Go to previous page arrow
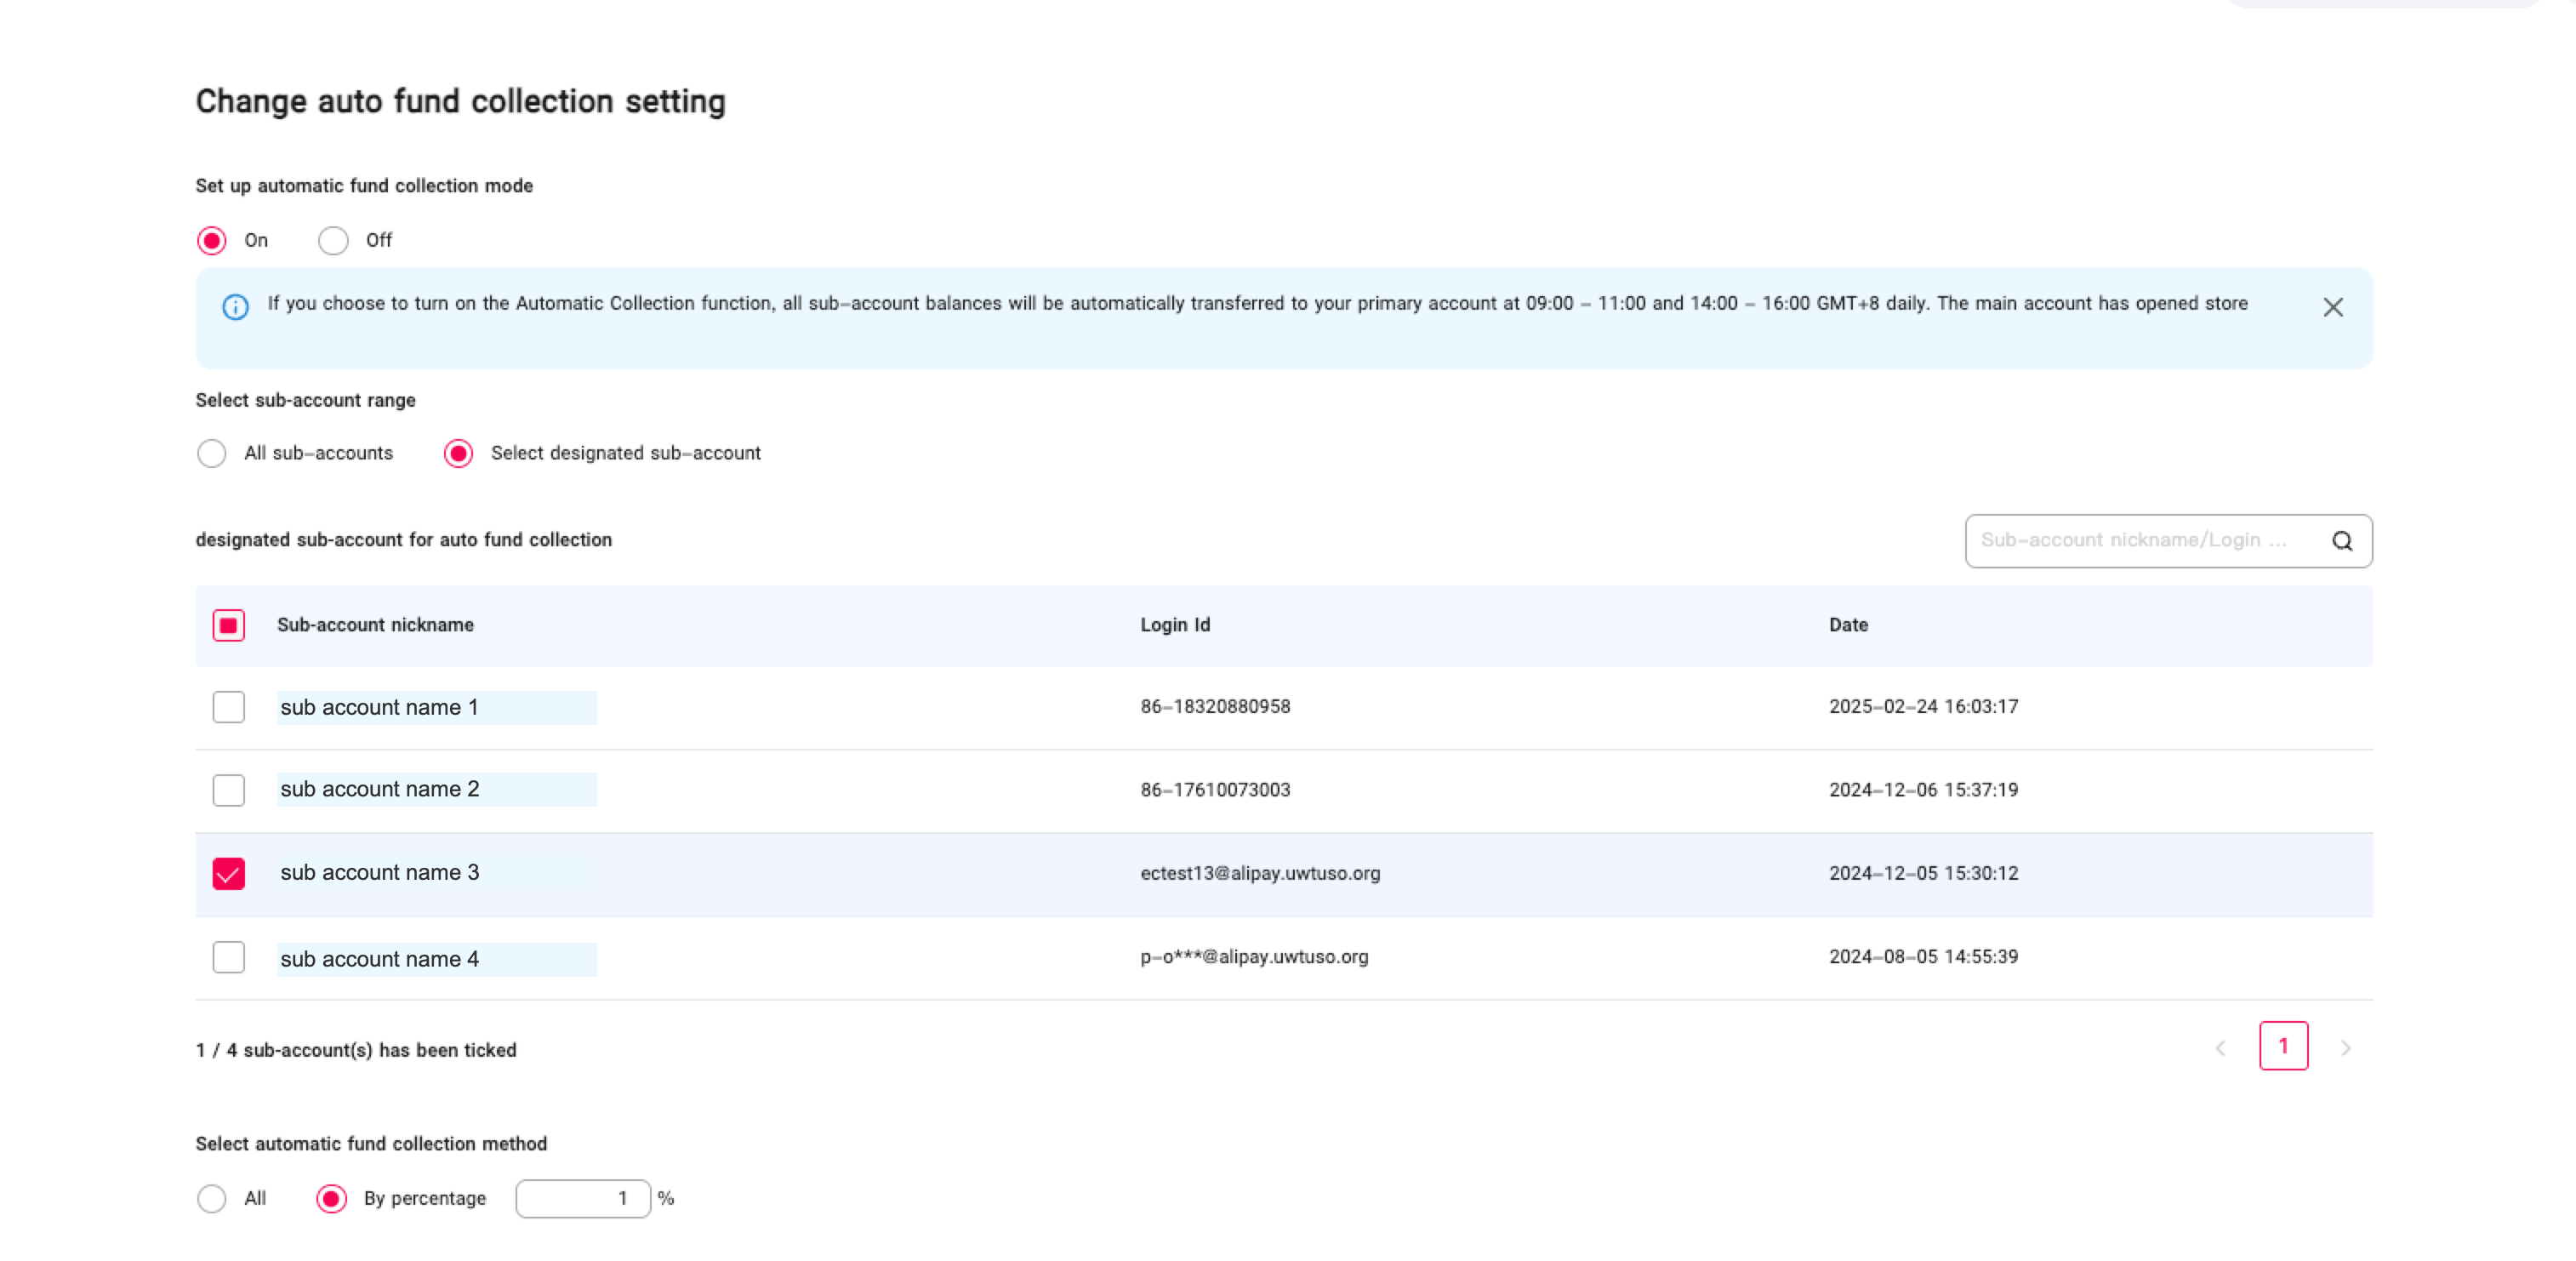The height and width of the screenshot is (1261, 2576). pyautogui.click(x=2220, y=1047)
